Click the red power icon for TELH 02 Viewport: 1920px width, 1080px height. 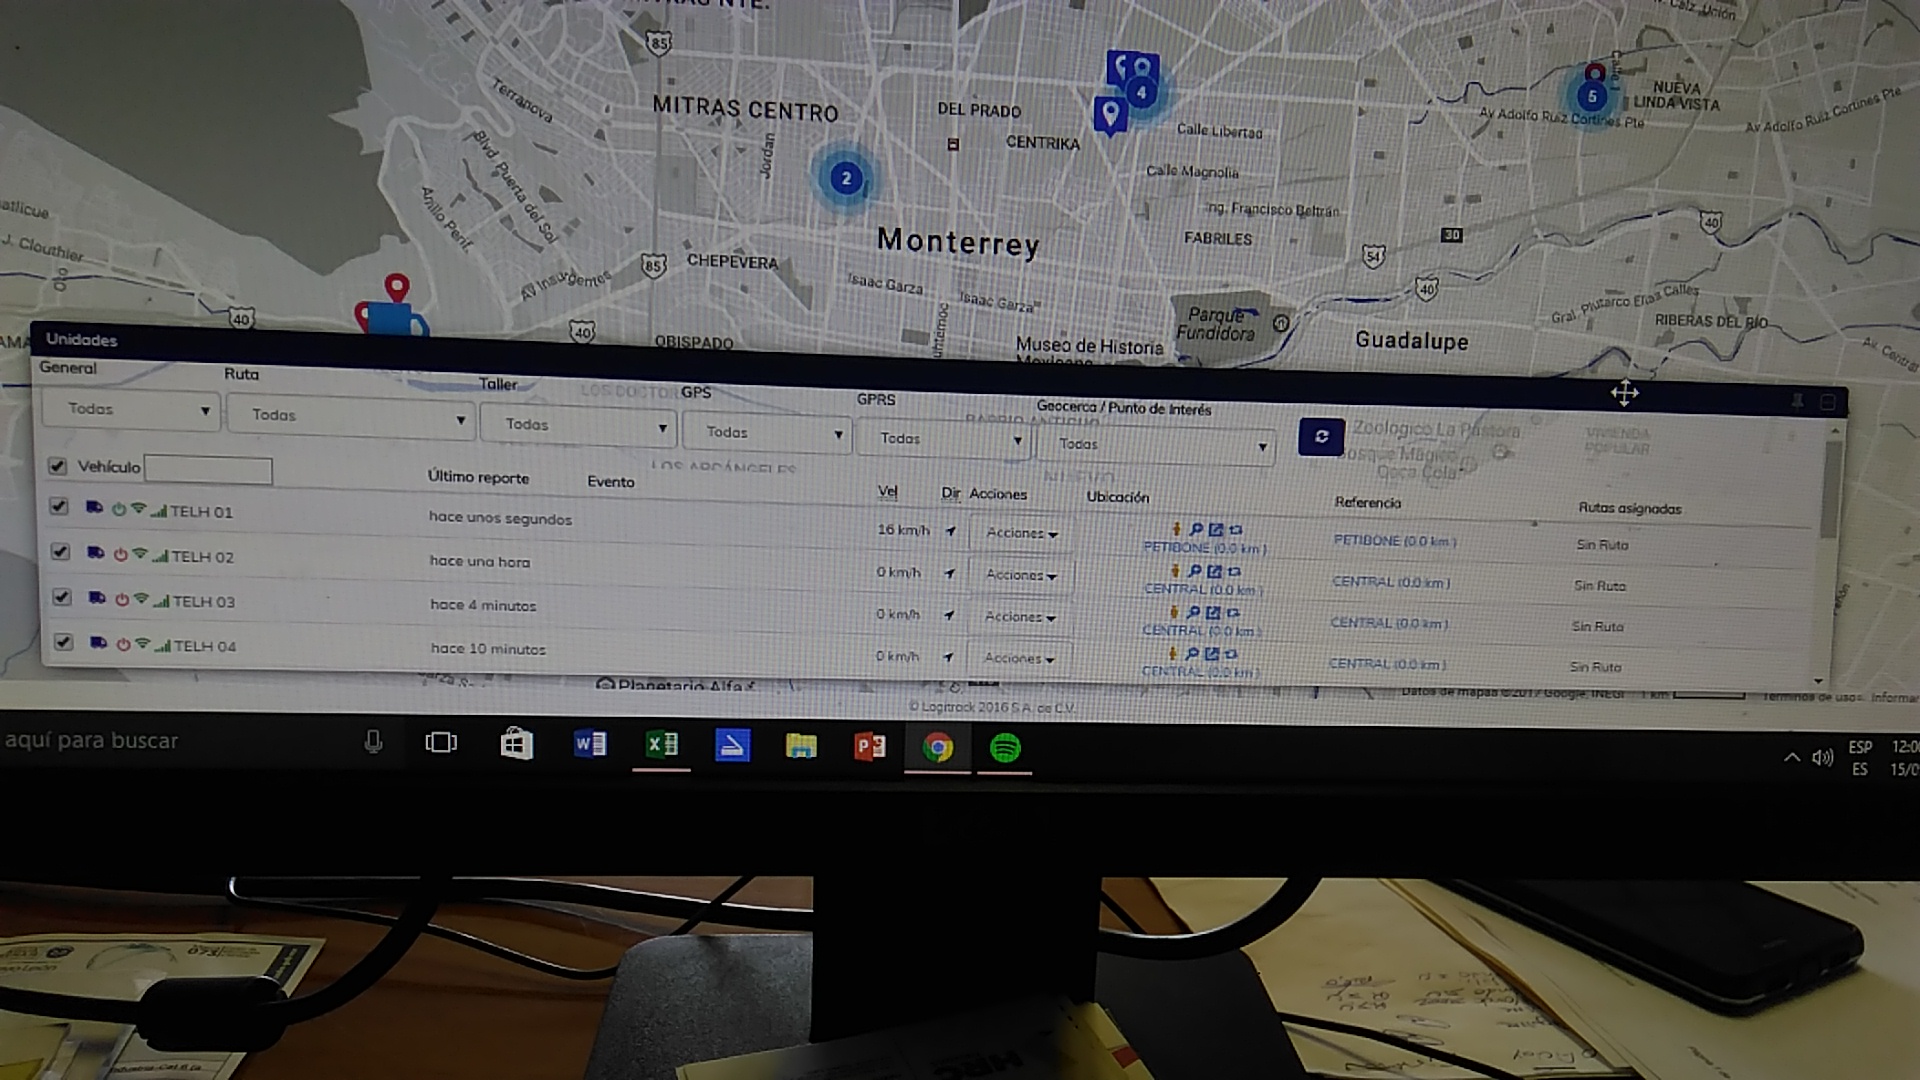[x=121, y=554]
